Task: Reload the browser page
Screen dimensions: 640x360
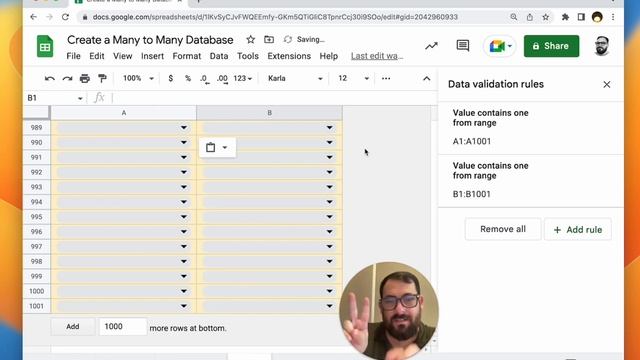Action: [x=65, y=17]
